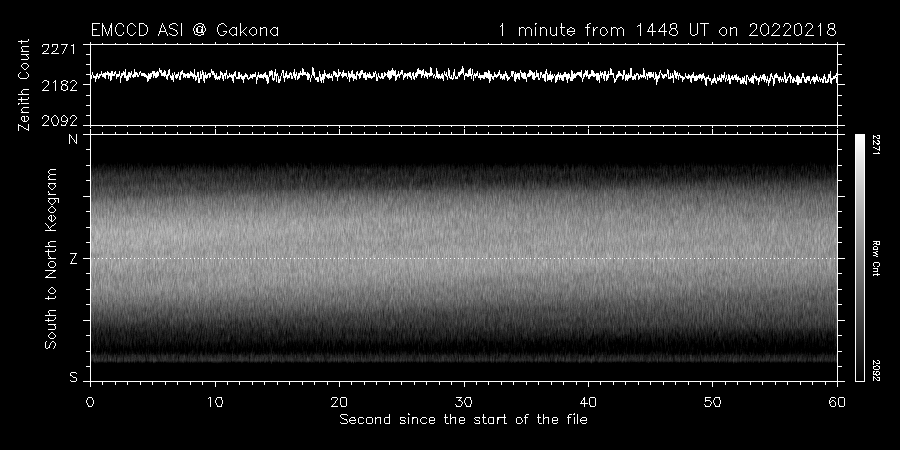This screenshot has width=900, height=450.
Task: Click the 'Z' zenith marker on keogram axis
Action: (x=72, y=258)
